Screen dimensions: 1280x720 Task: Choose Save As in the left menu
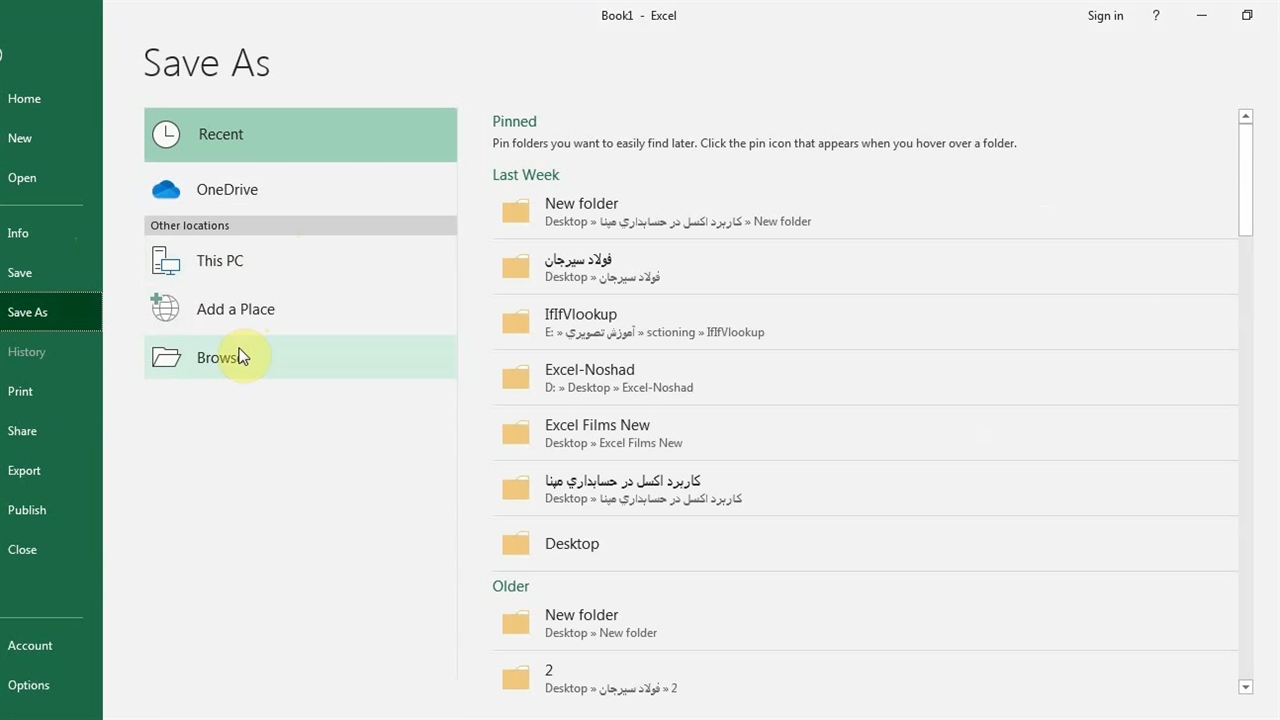(50, 312)
